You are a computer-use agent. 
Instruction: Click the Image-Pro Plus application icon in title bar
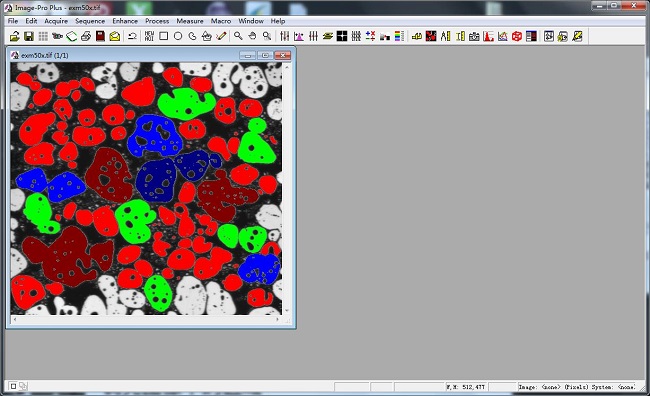8,7
